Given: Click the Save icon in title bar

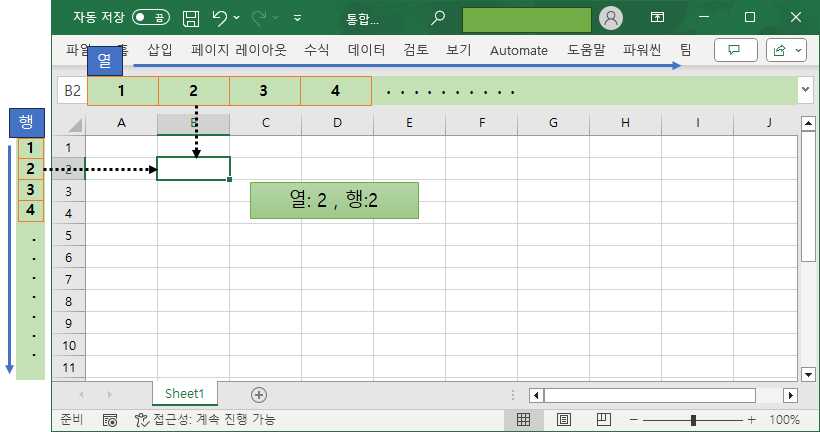Looking at the screenshot, I should click(191, 18).
